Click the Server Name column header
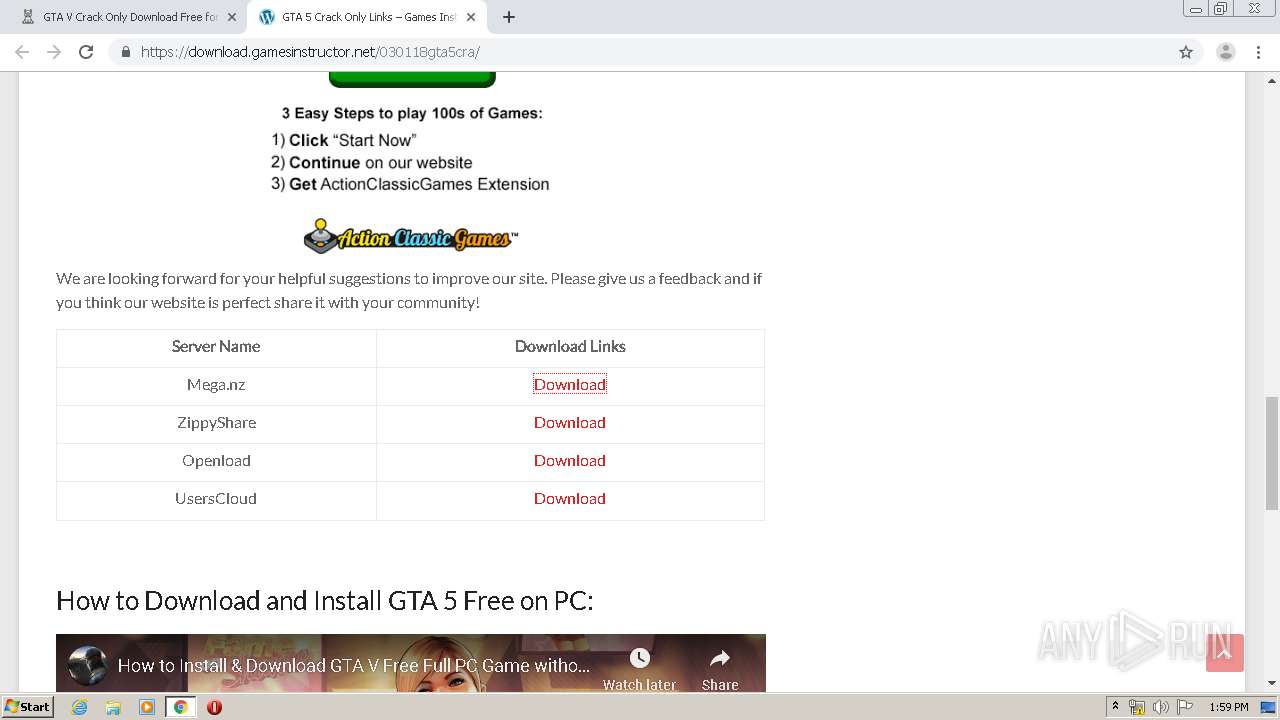Screen dimensions: 1280x720 point(216,347)
